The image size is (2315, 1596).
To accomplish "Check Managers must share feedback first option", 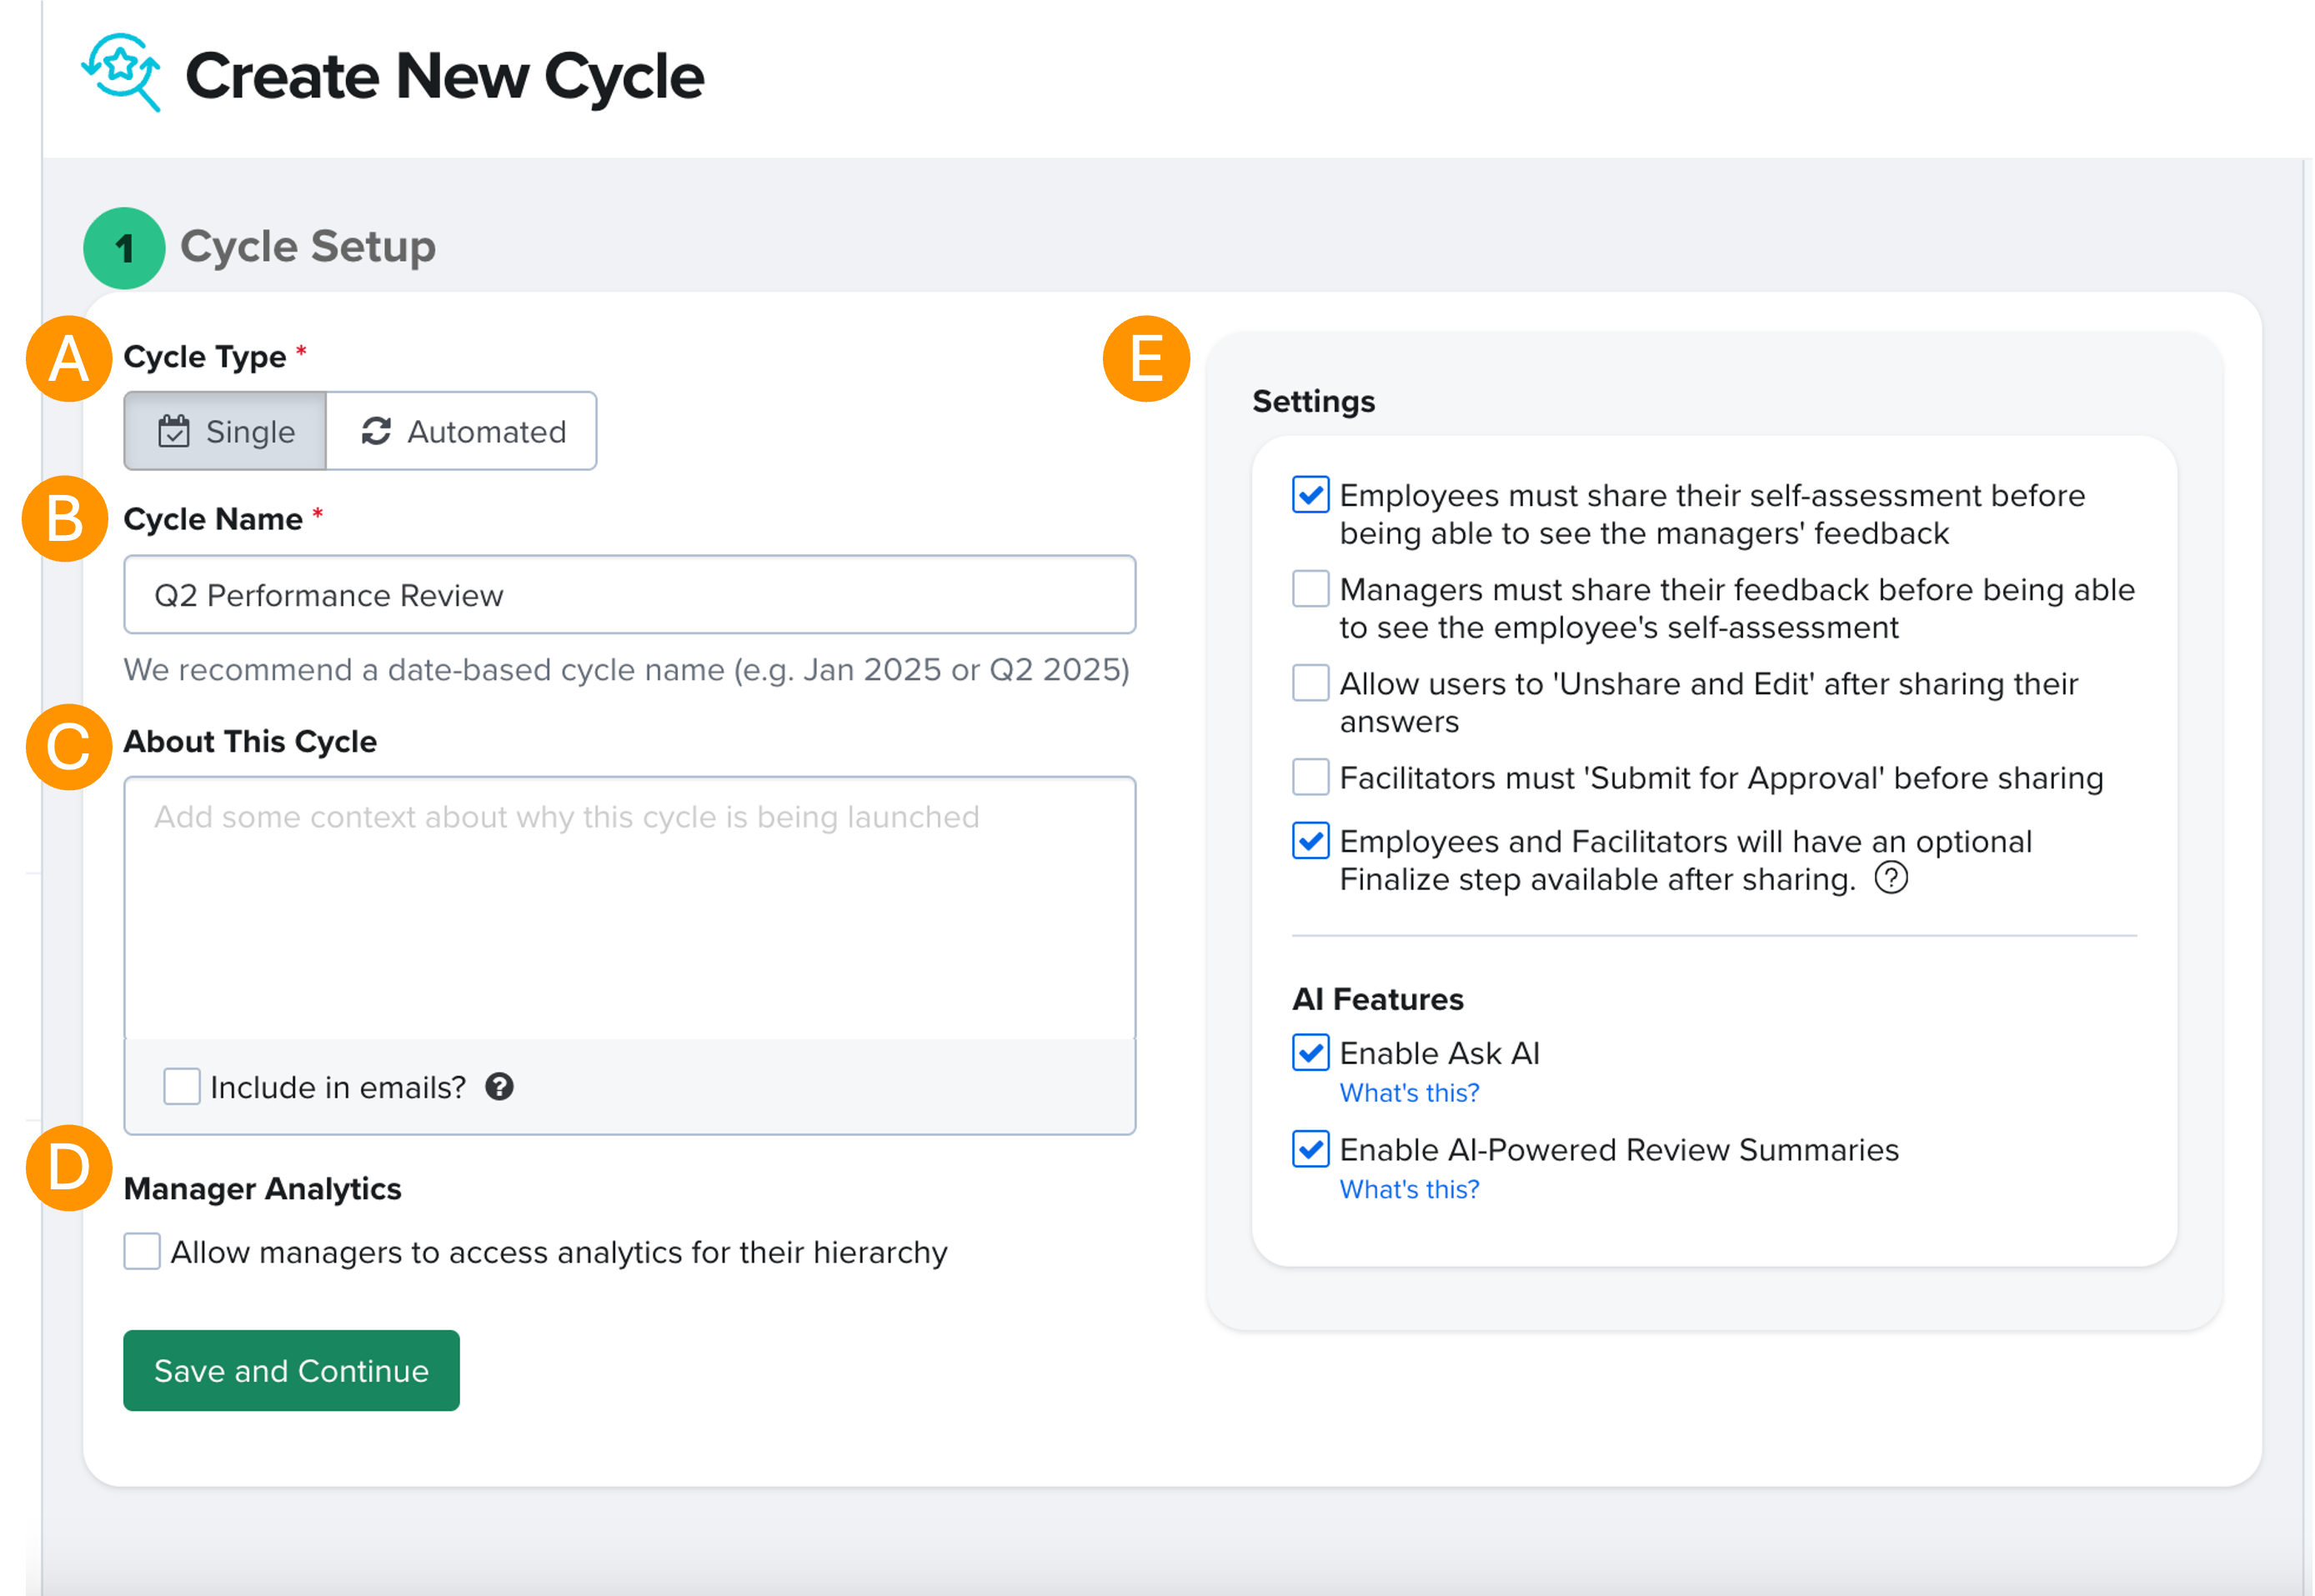I will coord(1310,589).
